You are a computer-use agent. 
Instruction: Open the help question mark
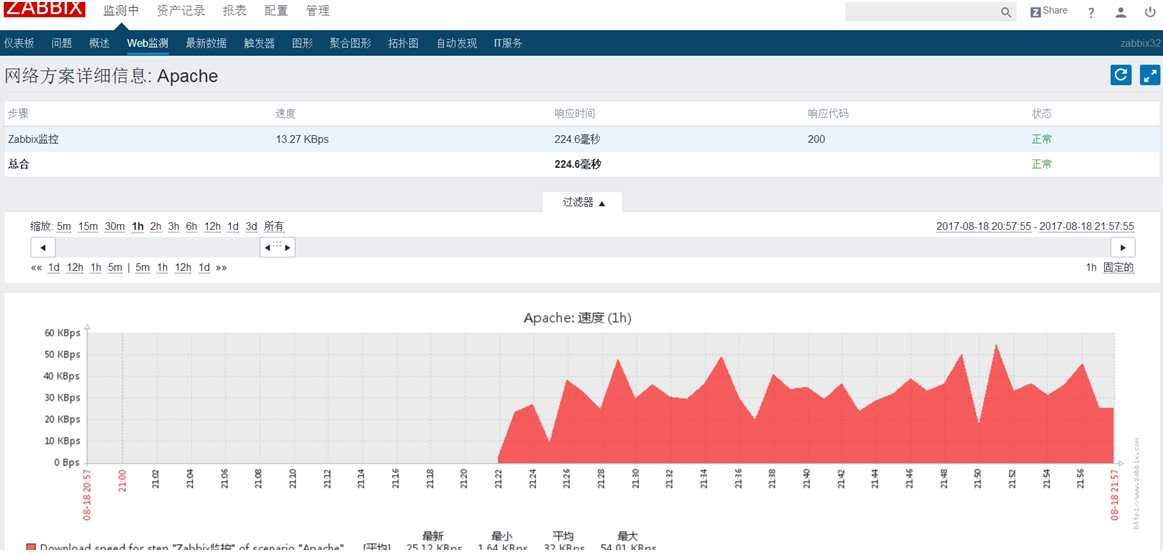[1091, 13]
